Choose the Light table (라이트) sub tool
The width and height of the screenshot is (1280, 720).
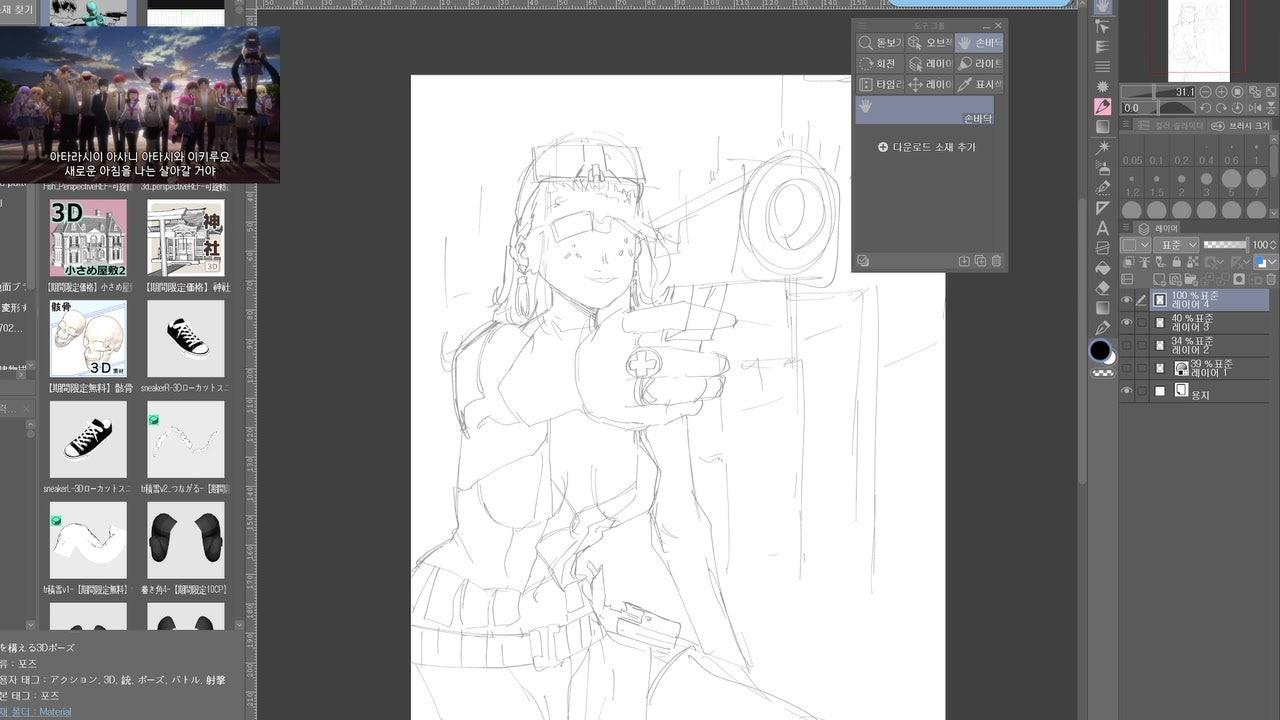(x=979, y=64)
